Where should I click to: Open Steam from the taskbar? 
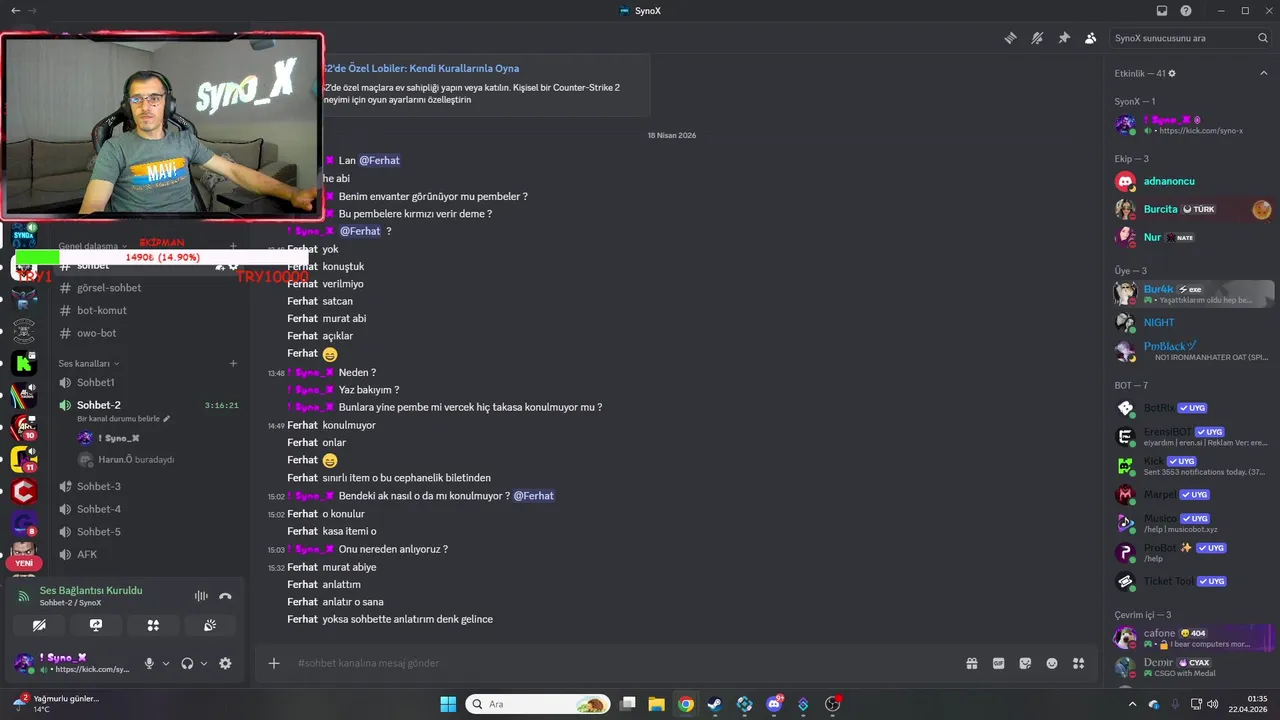point(714,704)
